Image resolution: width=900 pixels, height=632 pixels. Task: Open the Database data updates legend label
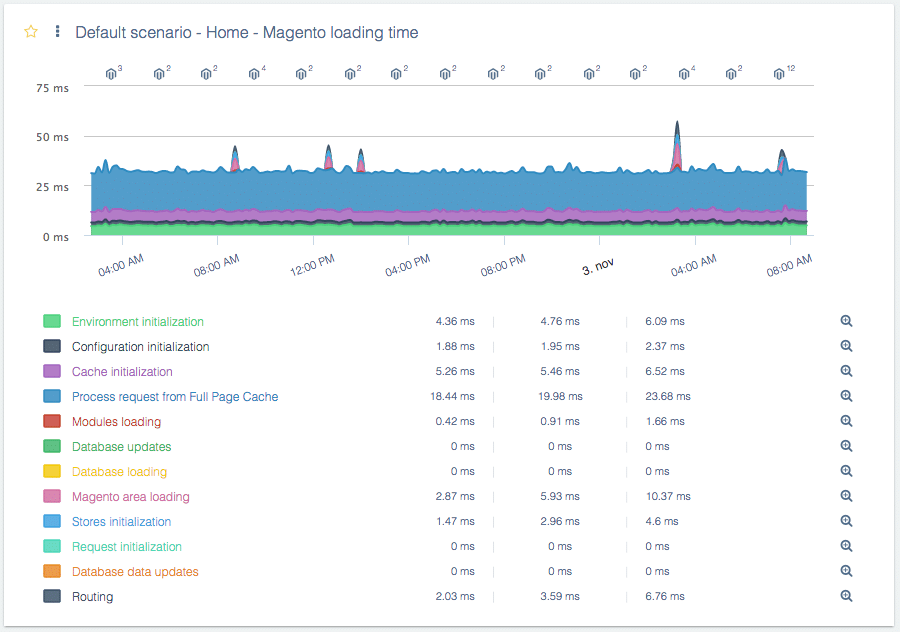pyautogui.click(x=135, y=572)
